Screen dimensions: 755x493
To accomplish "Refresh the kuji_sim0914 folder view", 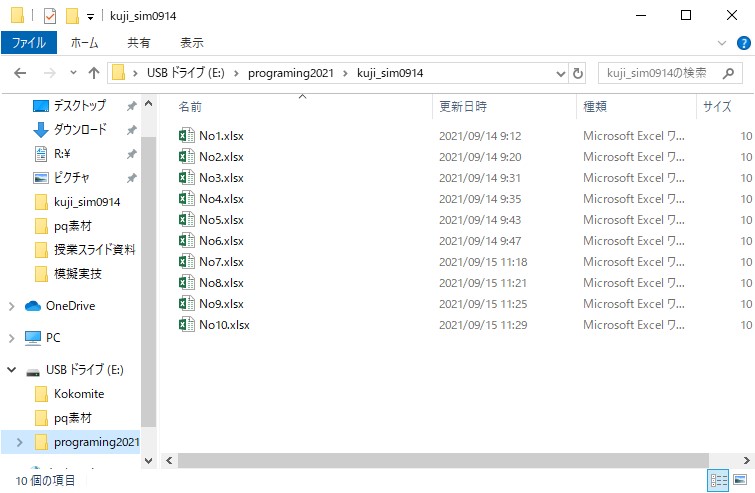I will pos(578,73).
